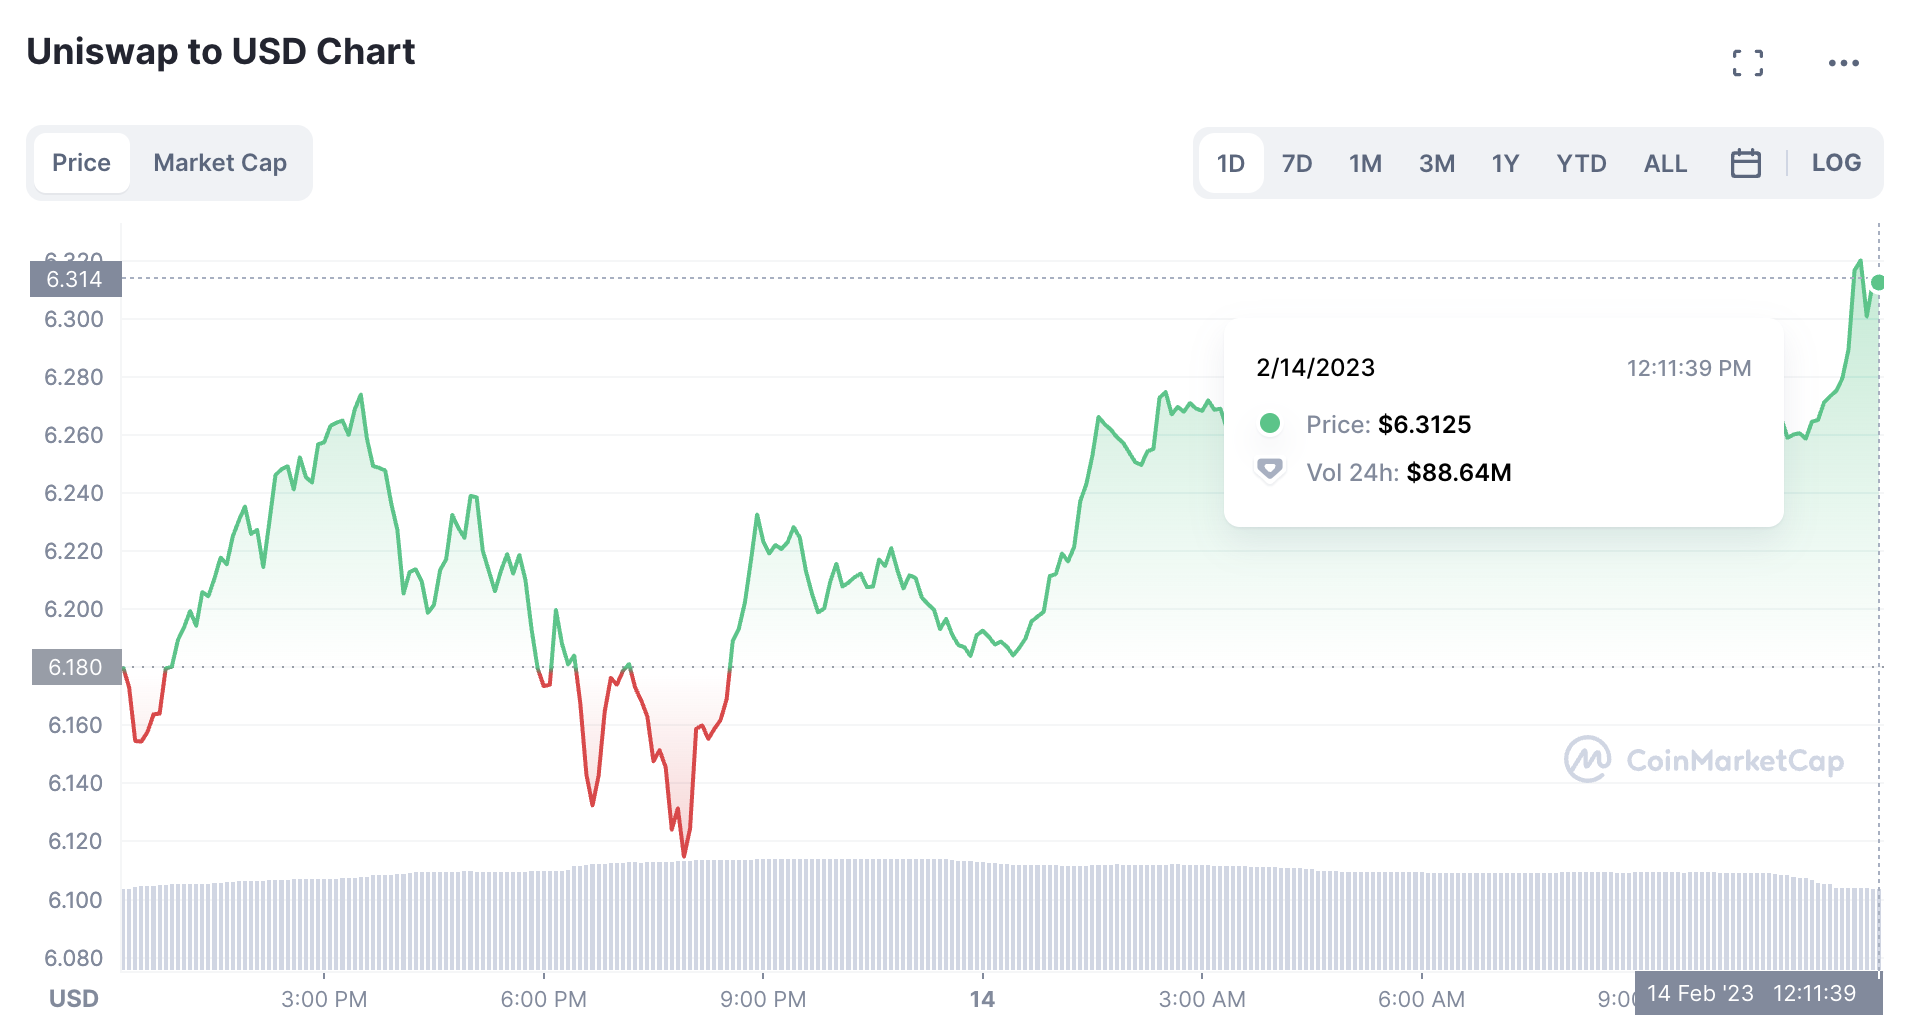Switch to the Price tab
Screen dimensions: 1922x1020
click(81, 163)
